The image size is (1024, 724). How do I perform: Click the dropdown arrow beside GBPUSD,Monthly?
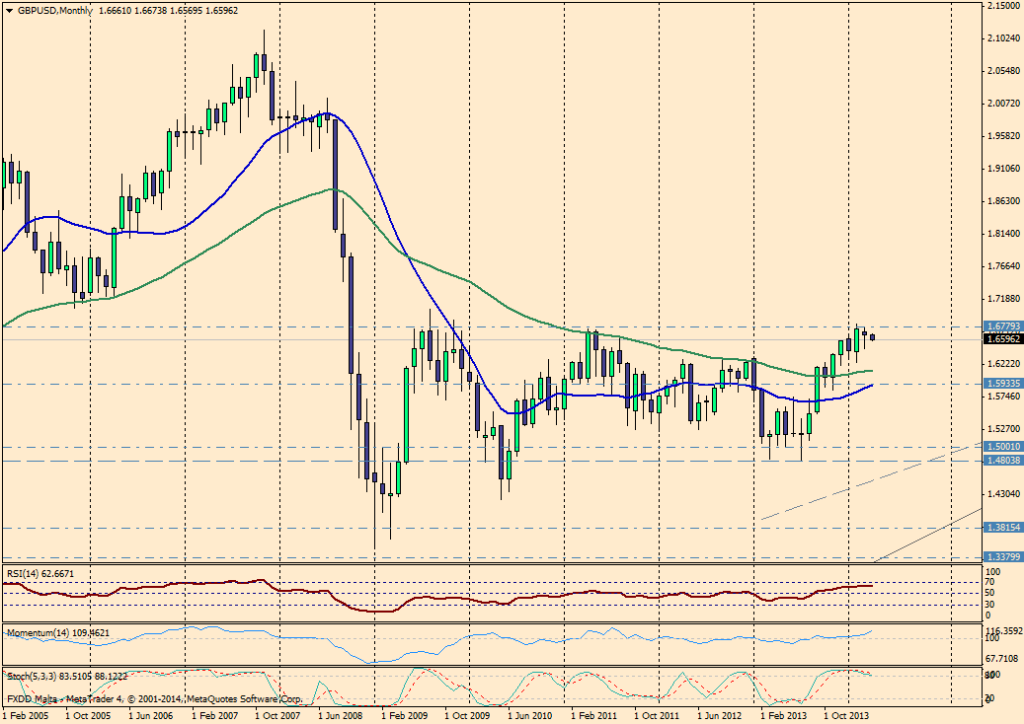pyautogui.click(x=8, y=10)
